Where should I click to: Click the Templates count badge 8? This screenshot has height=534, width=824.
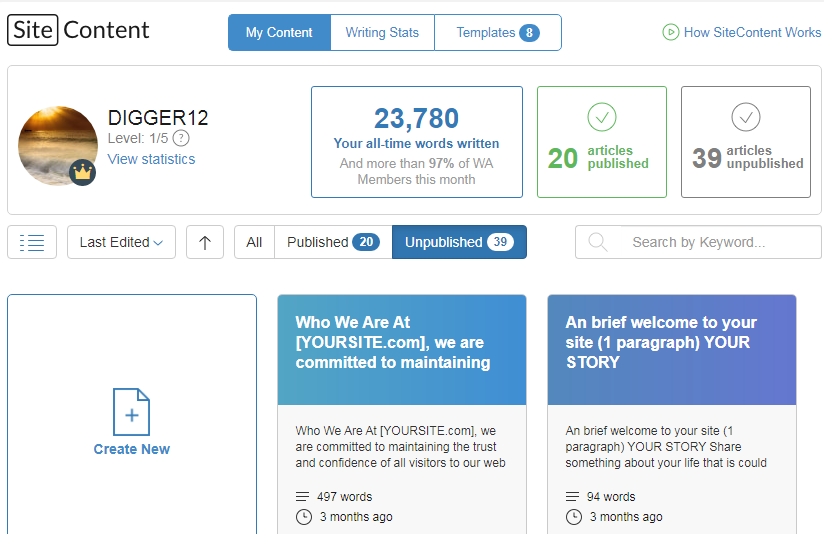[x=529, y=33]
